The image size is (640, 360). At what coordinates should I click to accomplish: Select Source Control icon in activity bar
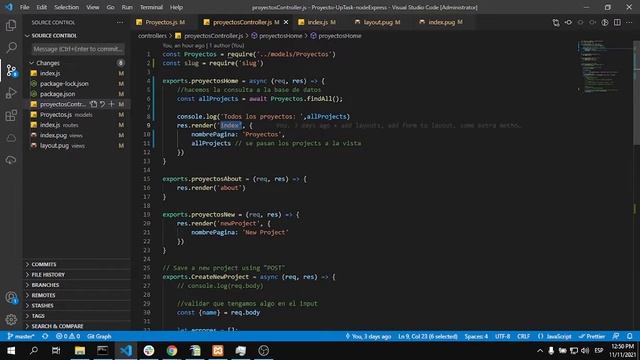(11, 71)
